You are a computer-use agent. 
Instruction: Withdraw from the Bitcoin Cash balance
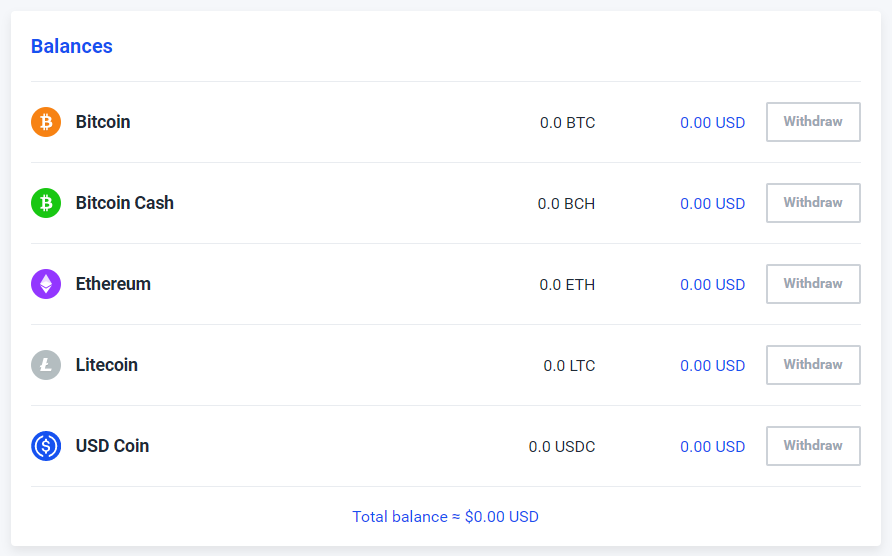(813, 203)
